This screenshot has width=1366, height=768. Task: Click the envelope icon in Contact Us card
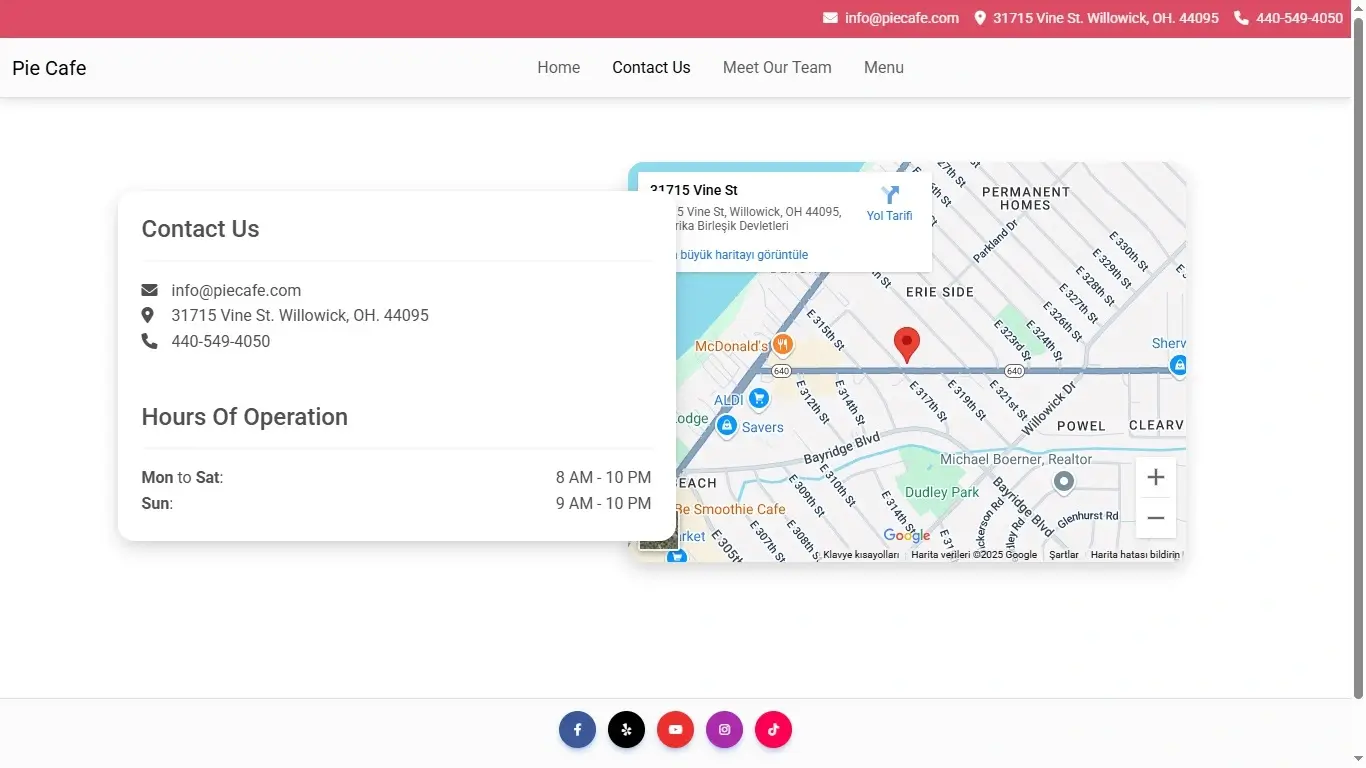[149, 290]
